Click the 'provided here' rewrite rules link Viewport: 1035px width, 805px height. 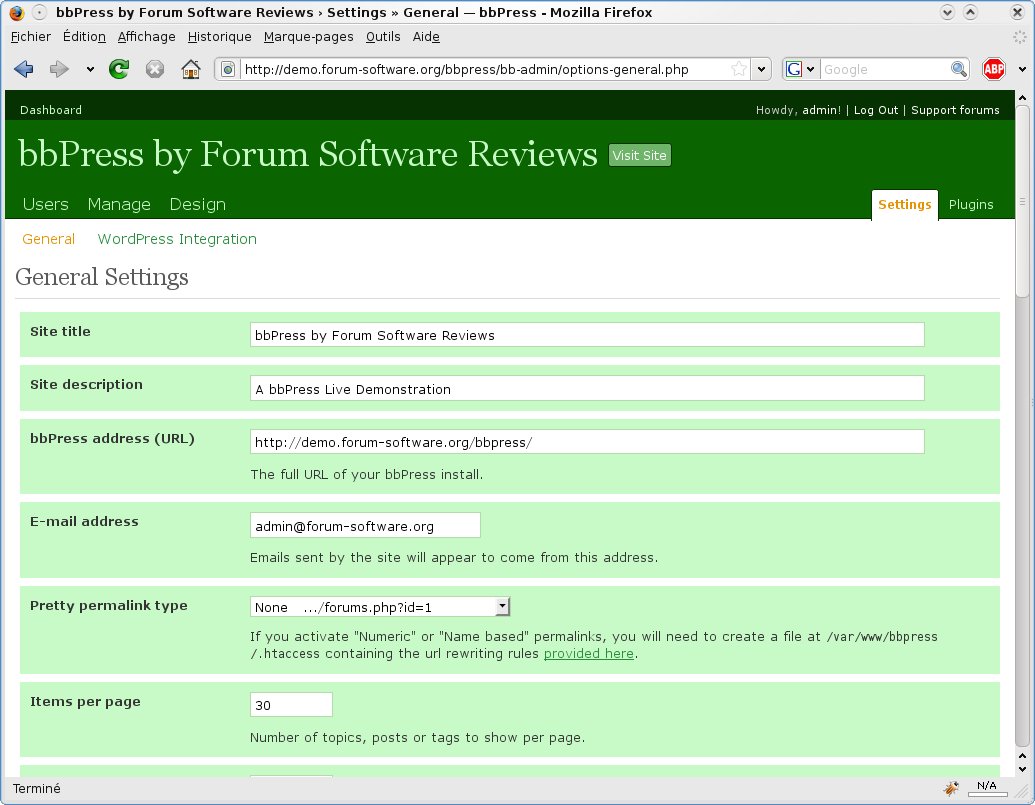pyautogui.click(x=589, y=653)
